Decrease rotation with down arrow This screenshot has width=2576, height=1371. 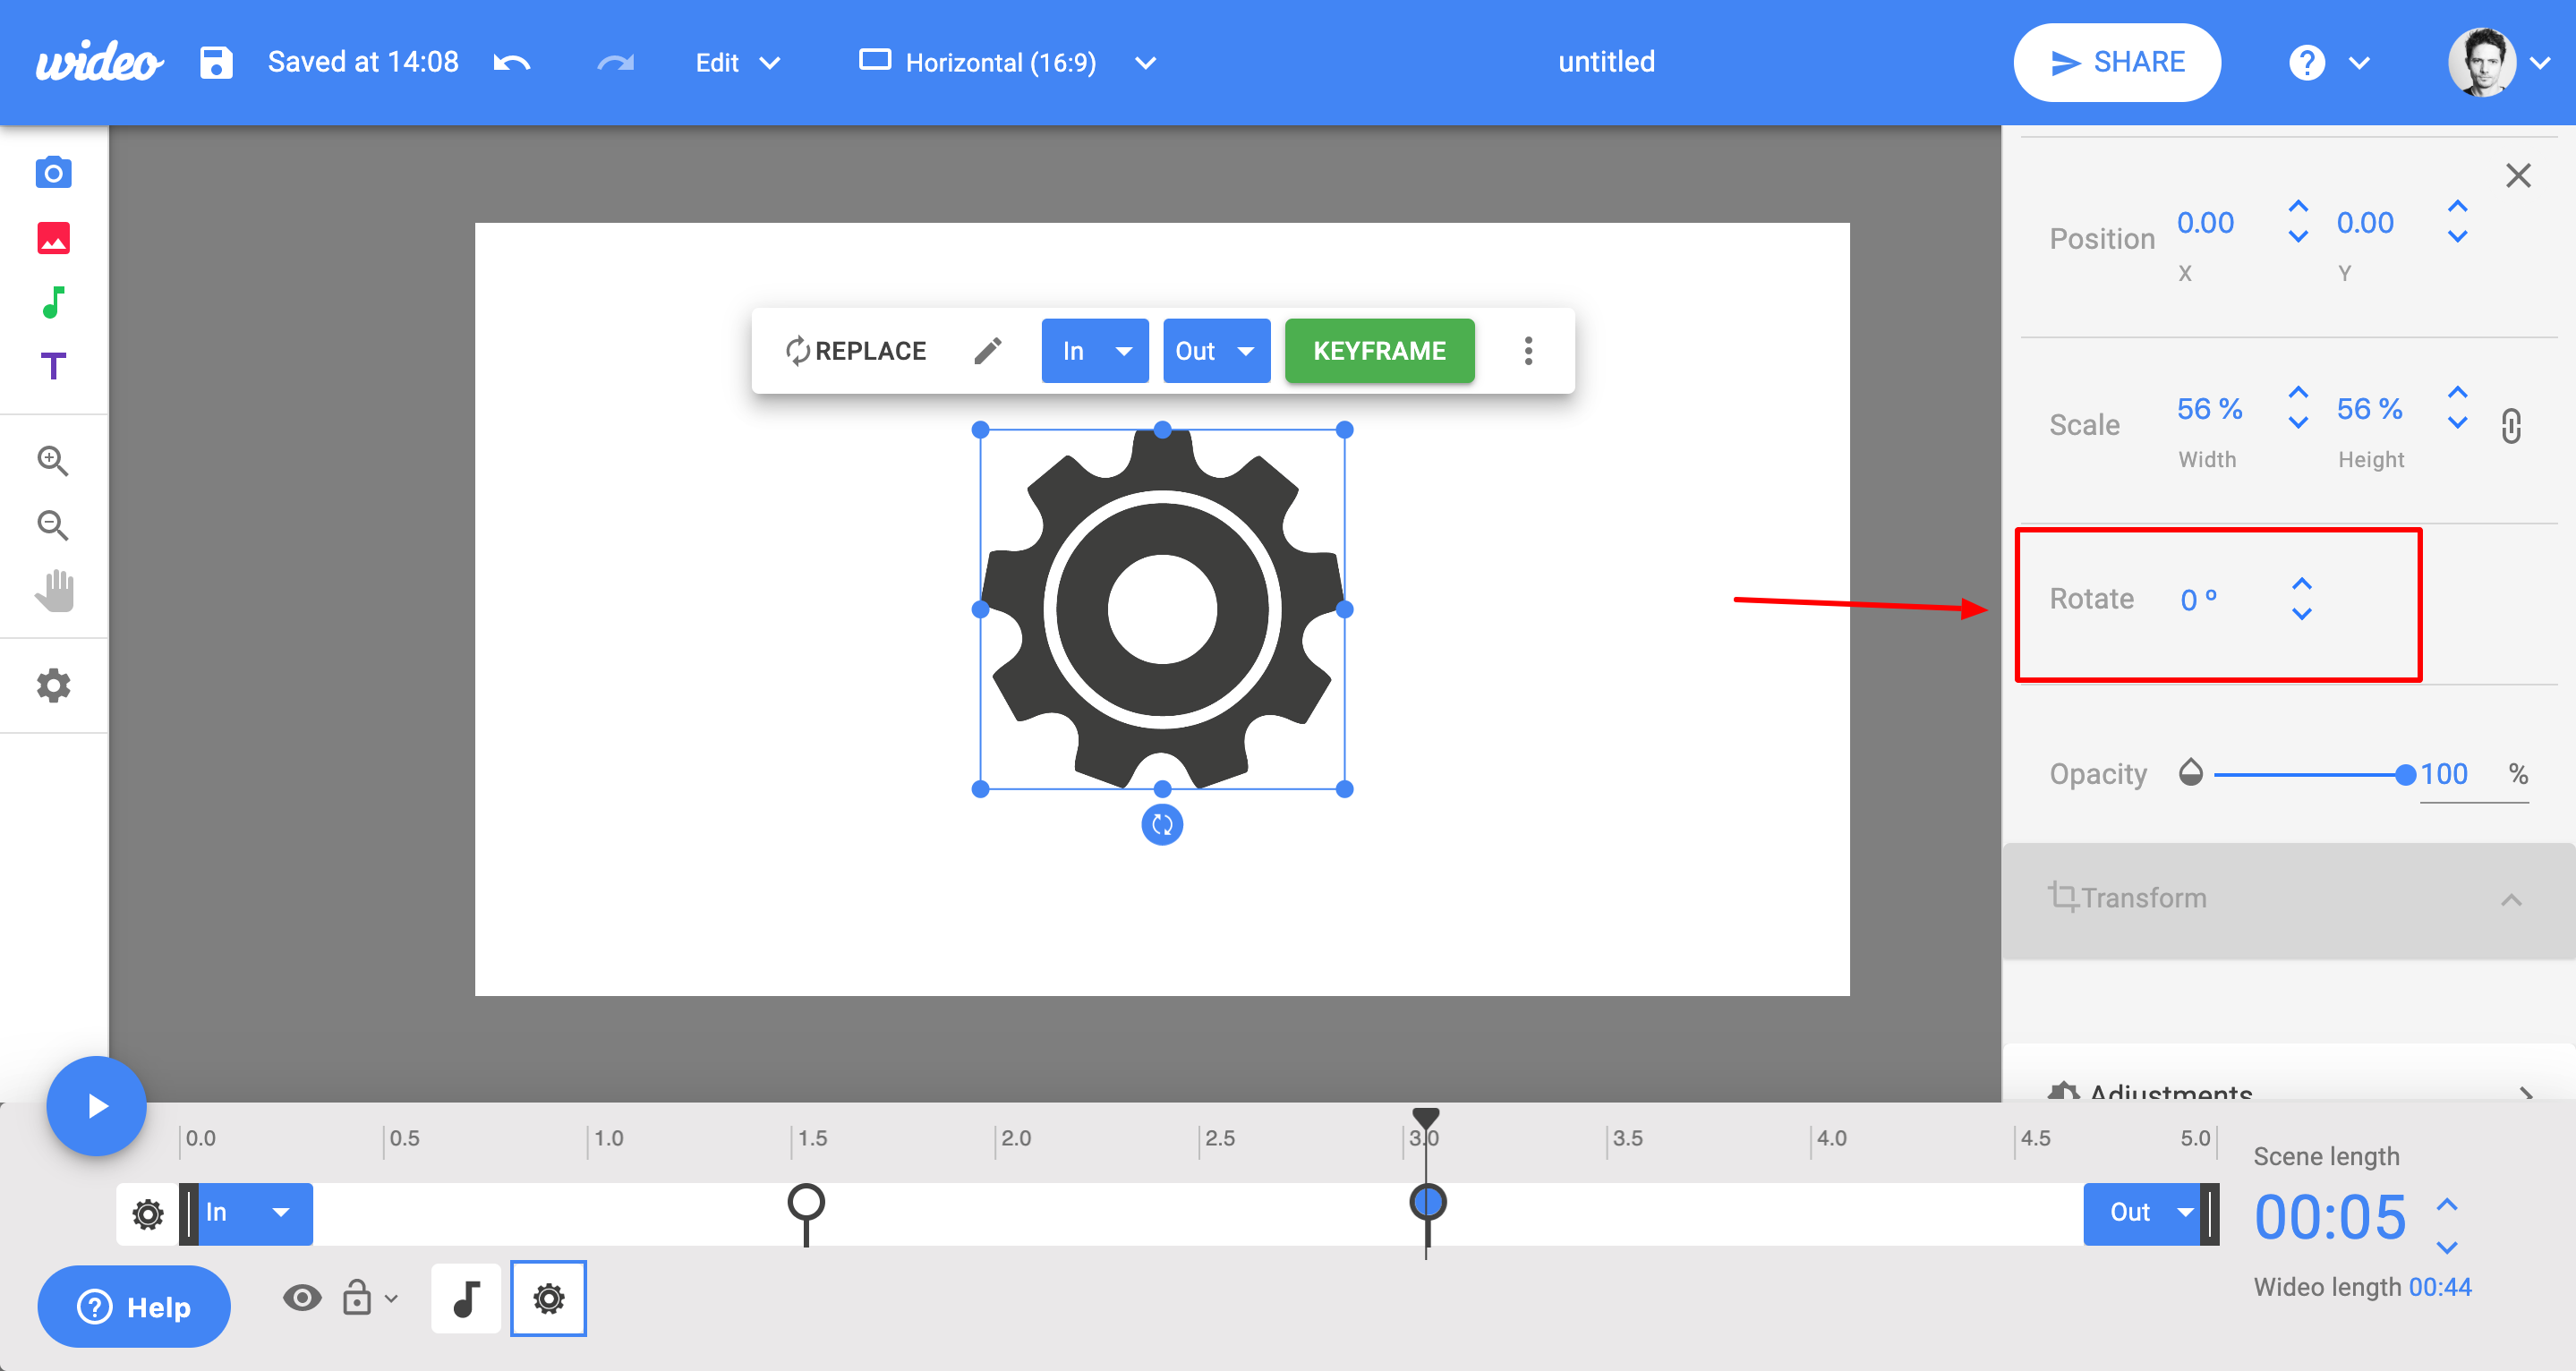coord(2301,614)
